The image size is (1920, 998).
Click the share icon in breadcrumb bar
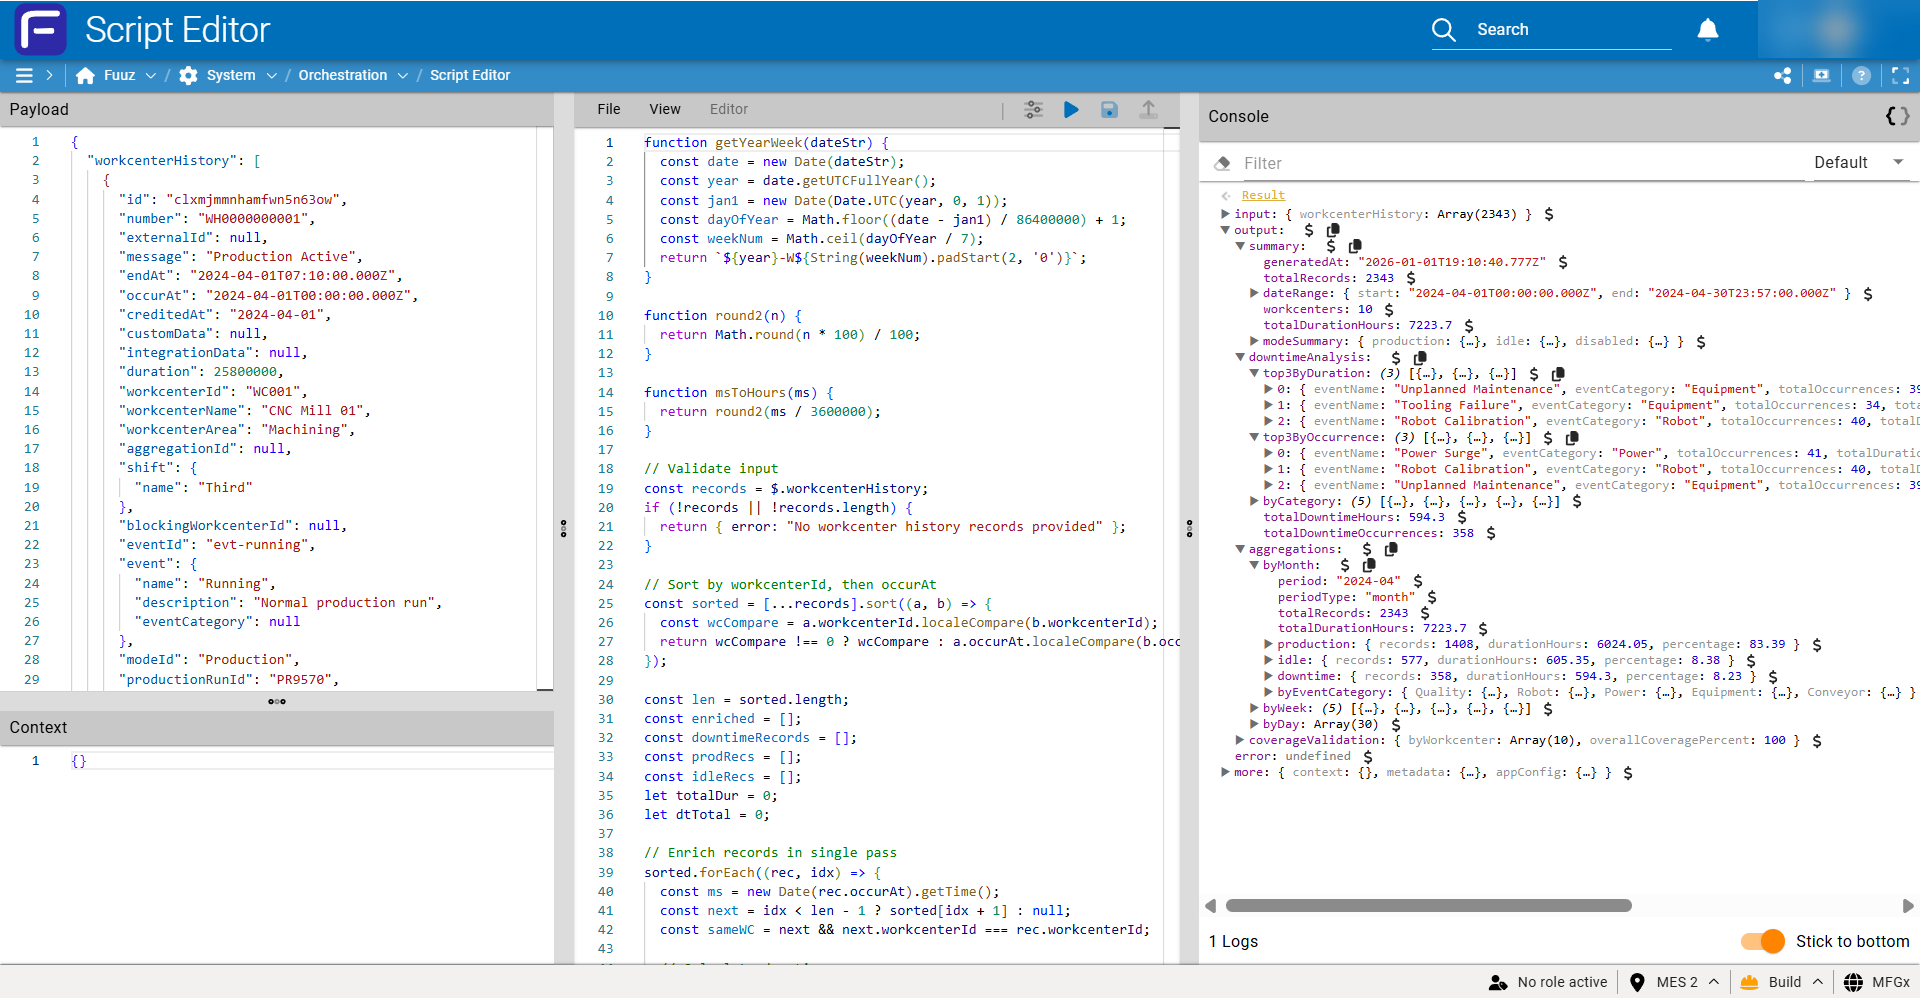[x=1782, y=75]
